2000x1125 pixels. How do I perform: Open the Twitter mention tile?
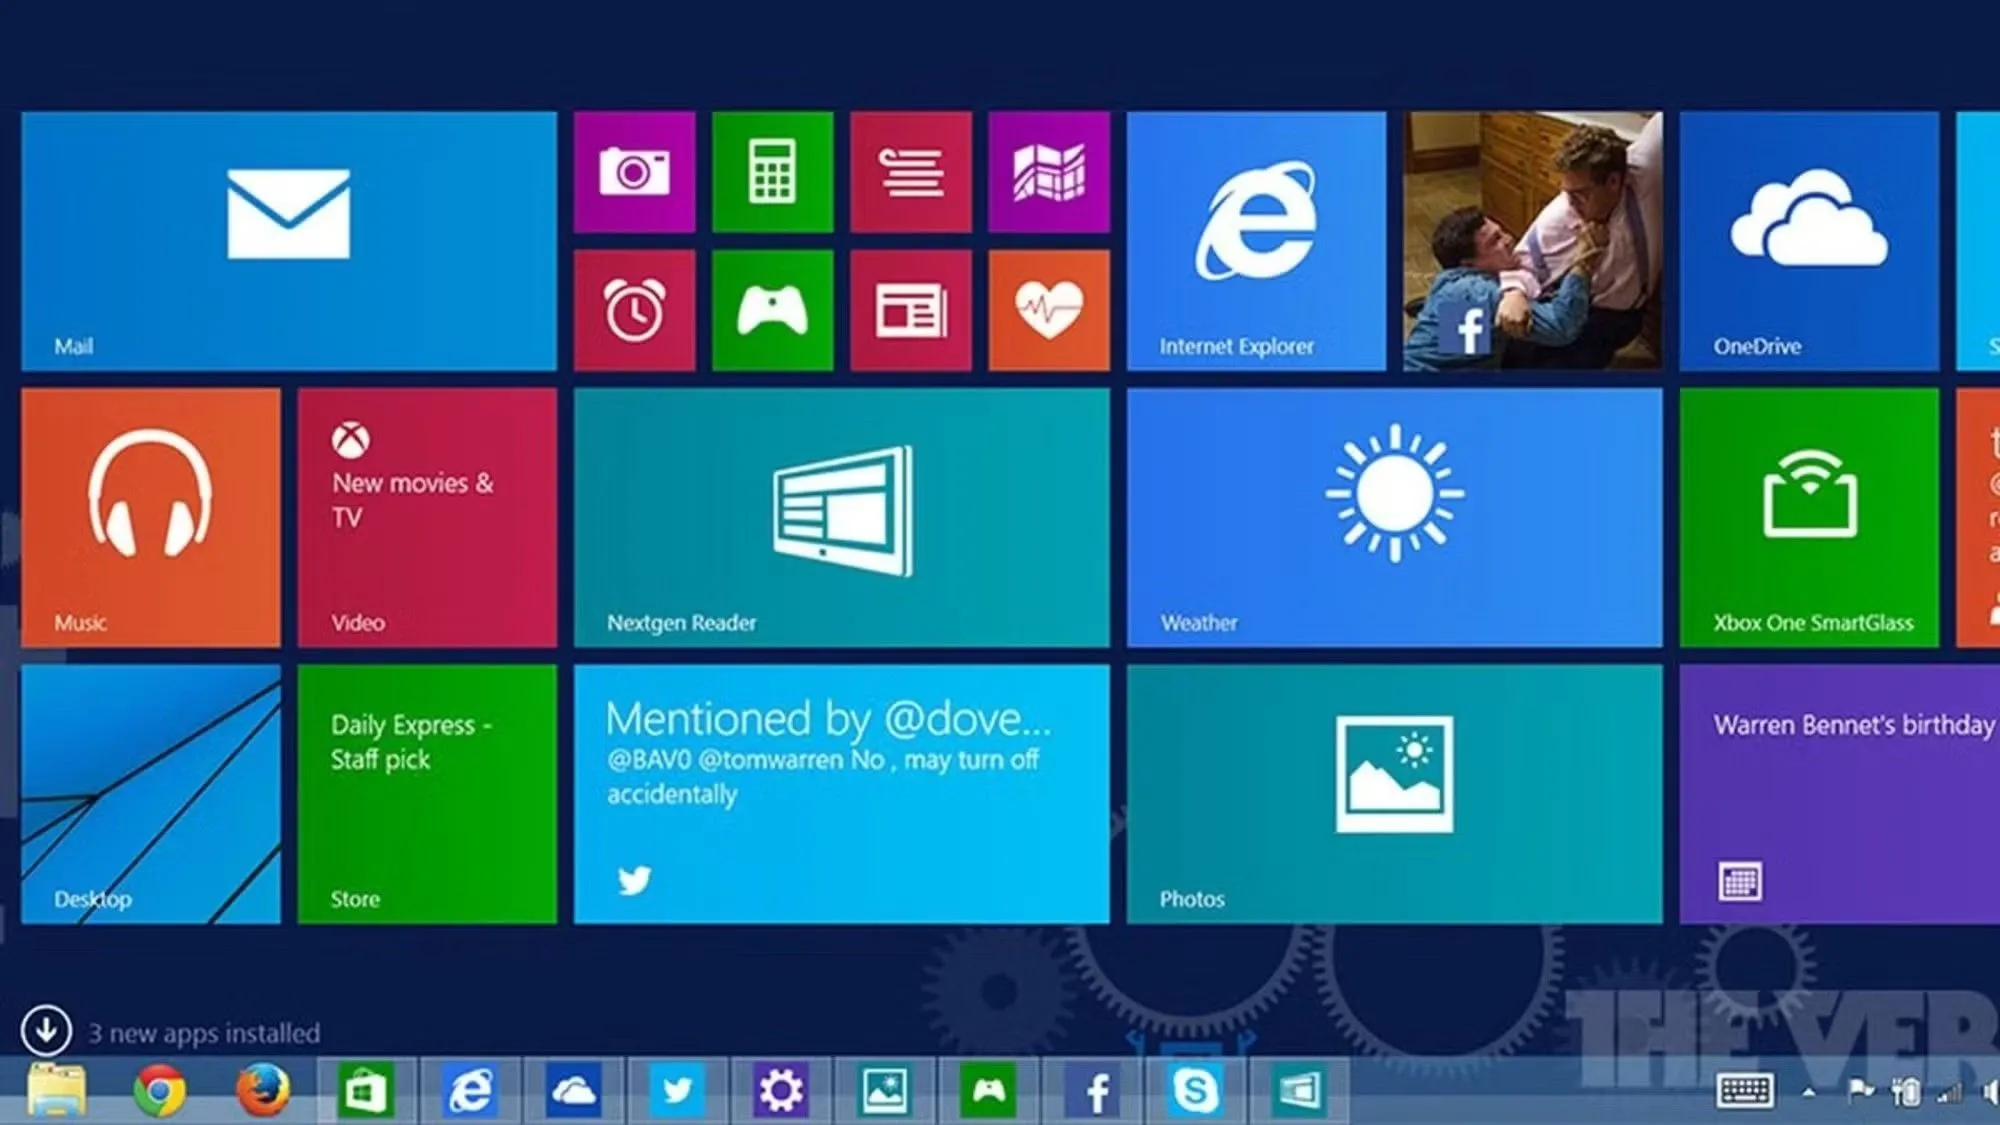tap(841, 794)
